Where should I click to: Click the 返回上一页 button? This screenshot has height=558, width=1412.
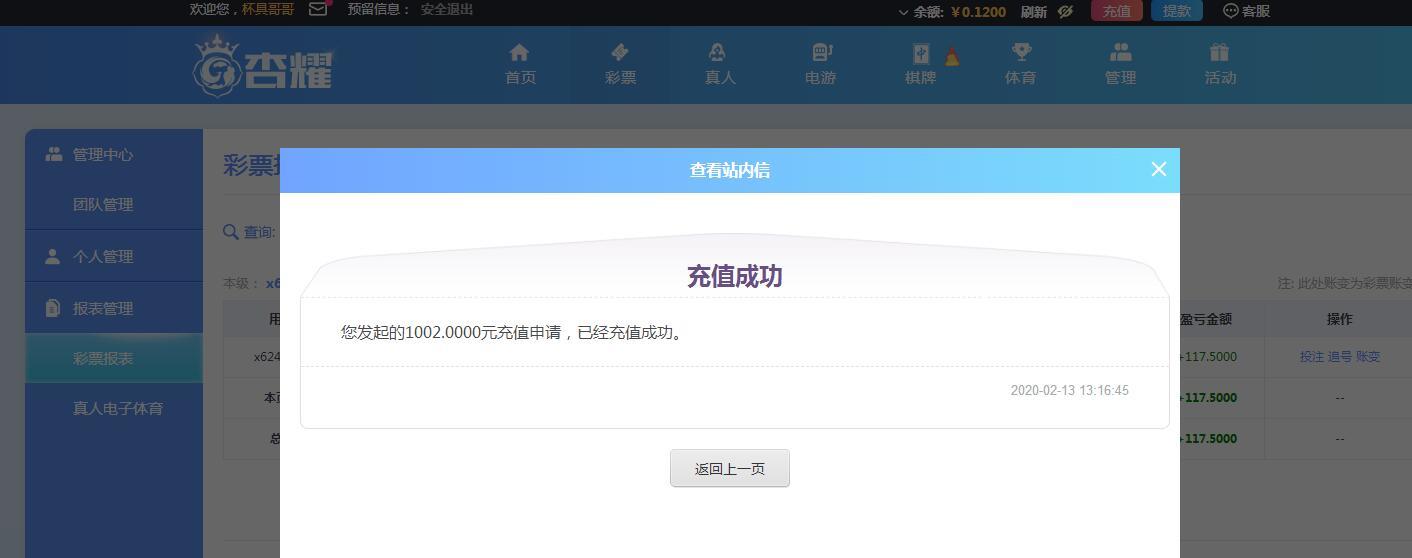click(729, 468)
